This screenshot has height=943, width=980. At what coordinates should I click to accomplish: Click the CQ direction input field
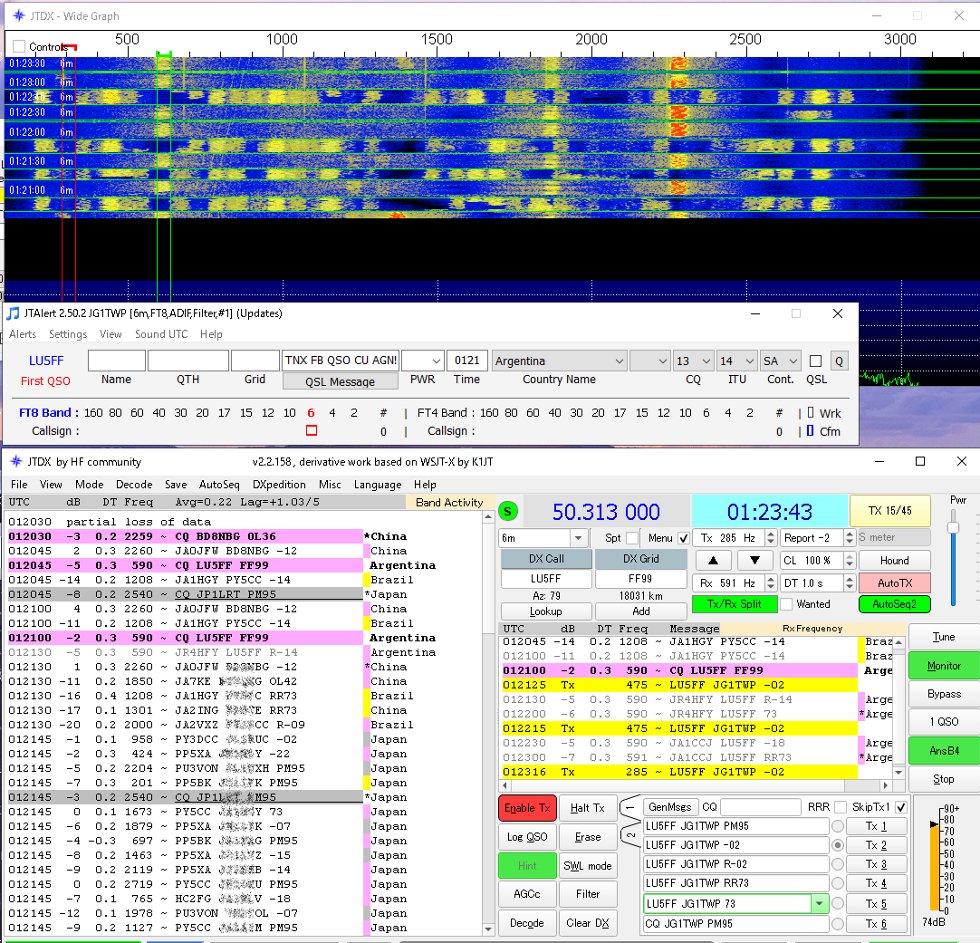pyautogui.click(x=760, y=807)
